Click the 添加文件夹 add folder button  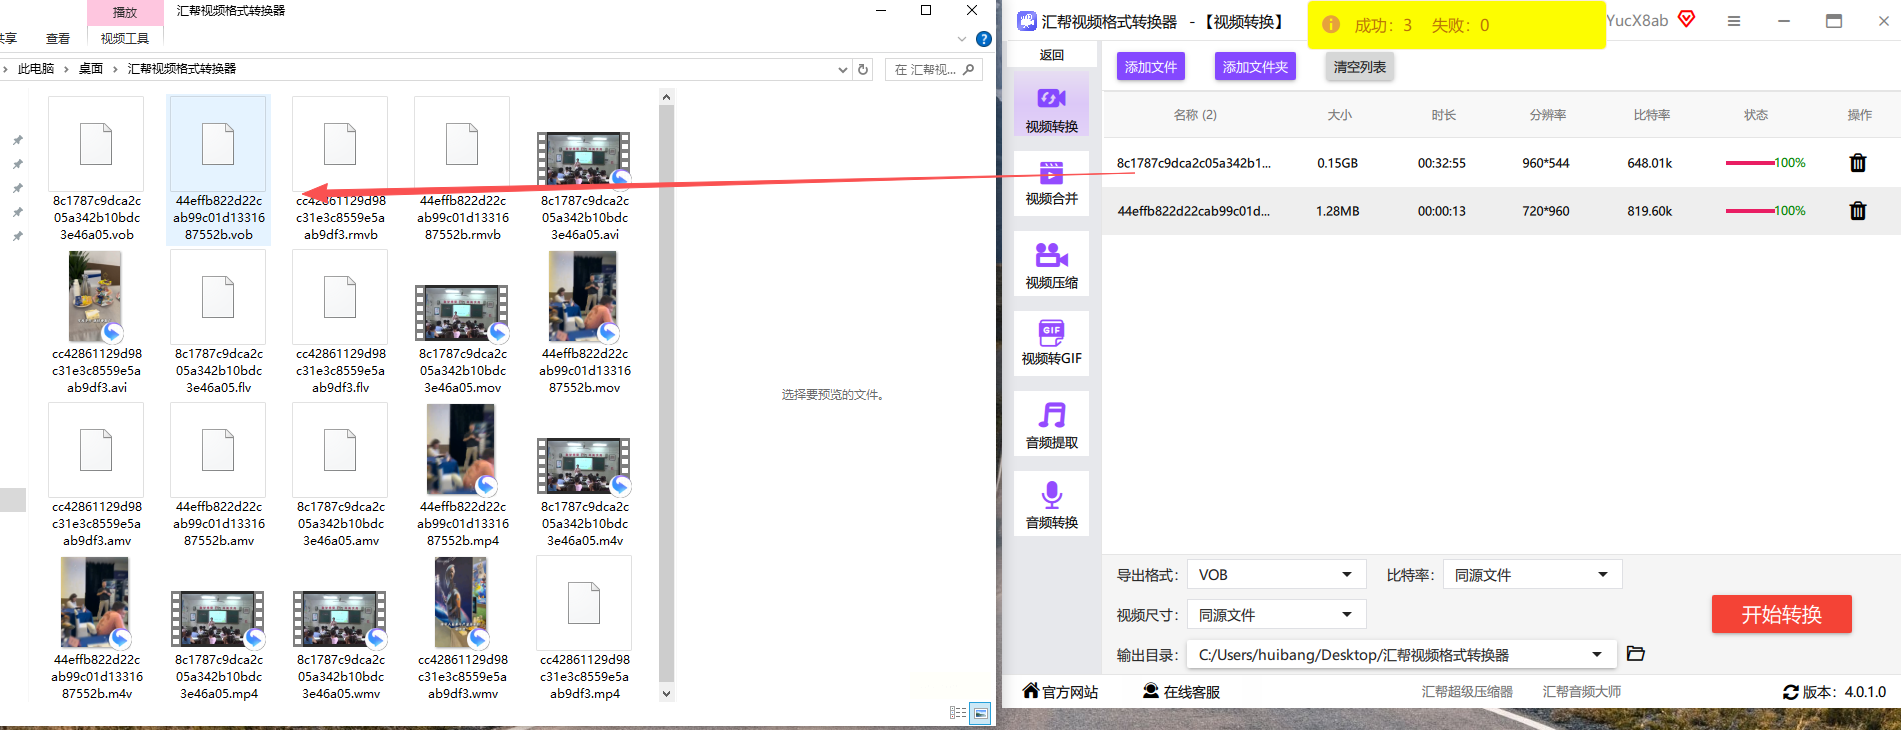1255,67
